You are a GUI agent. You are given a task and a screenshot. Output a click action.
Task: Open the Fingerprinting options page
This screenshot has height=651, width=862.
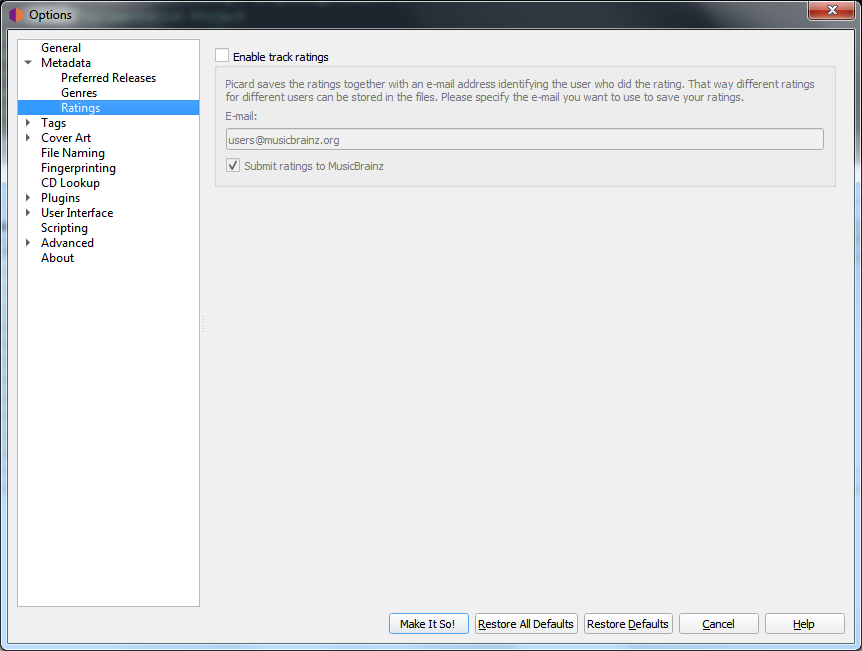78,168
